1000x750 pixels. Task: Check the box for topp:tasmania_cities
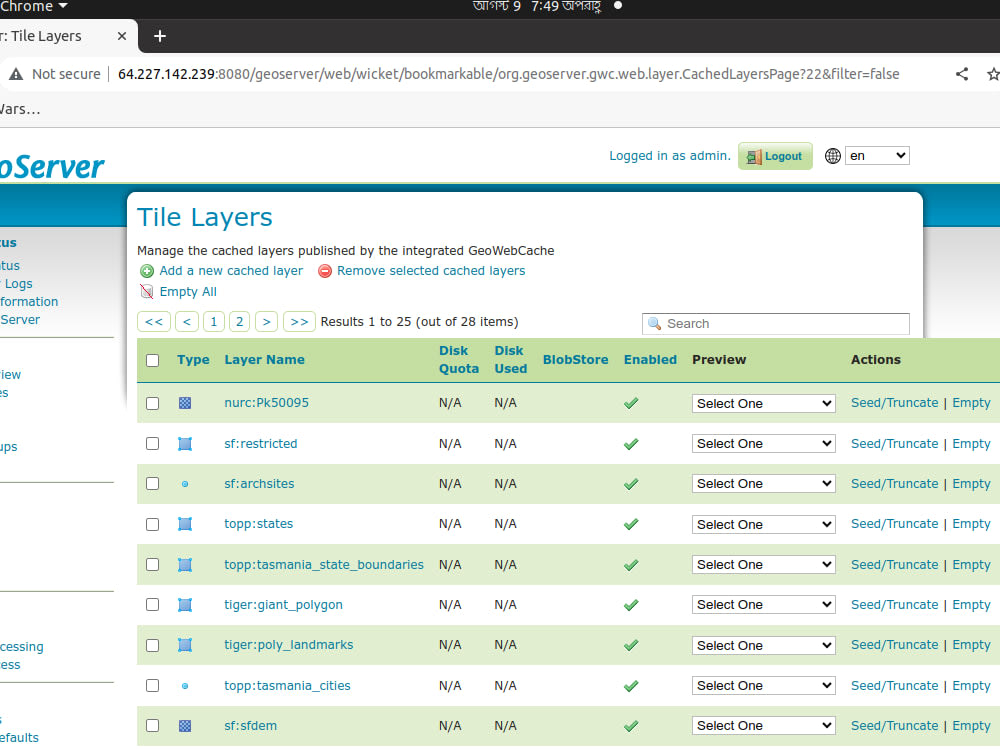[152, 686]
